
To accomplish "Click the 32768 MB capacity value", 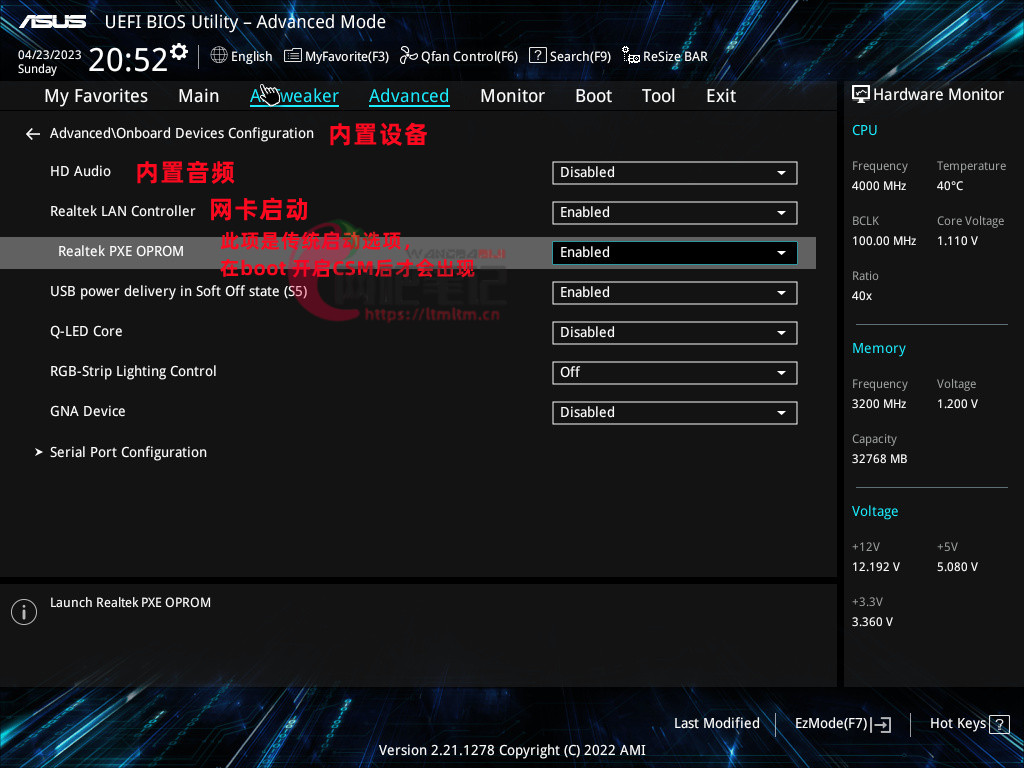I will coord(880,459).
